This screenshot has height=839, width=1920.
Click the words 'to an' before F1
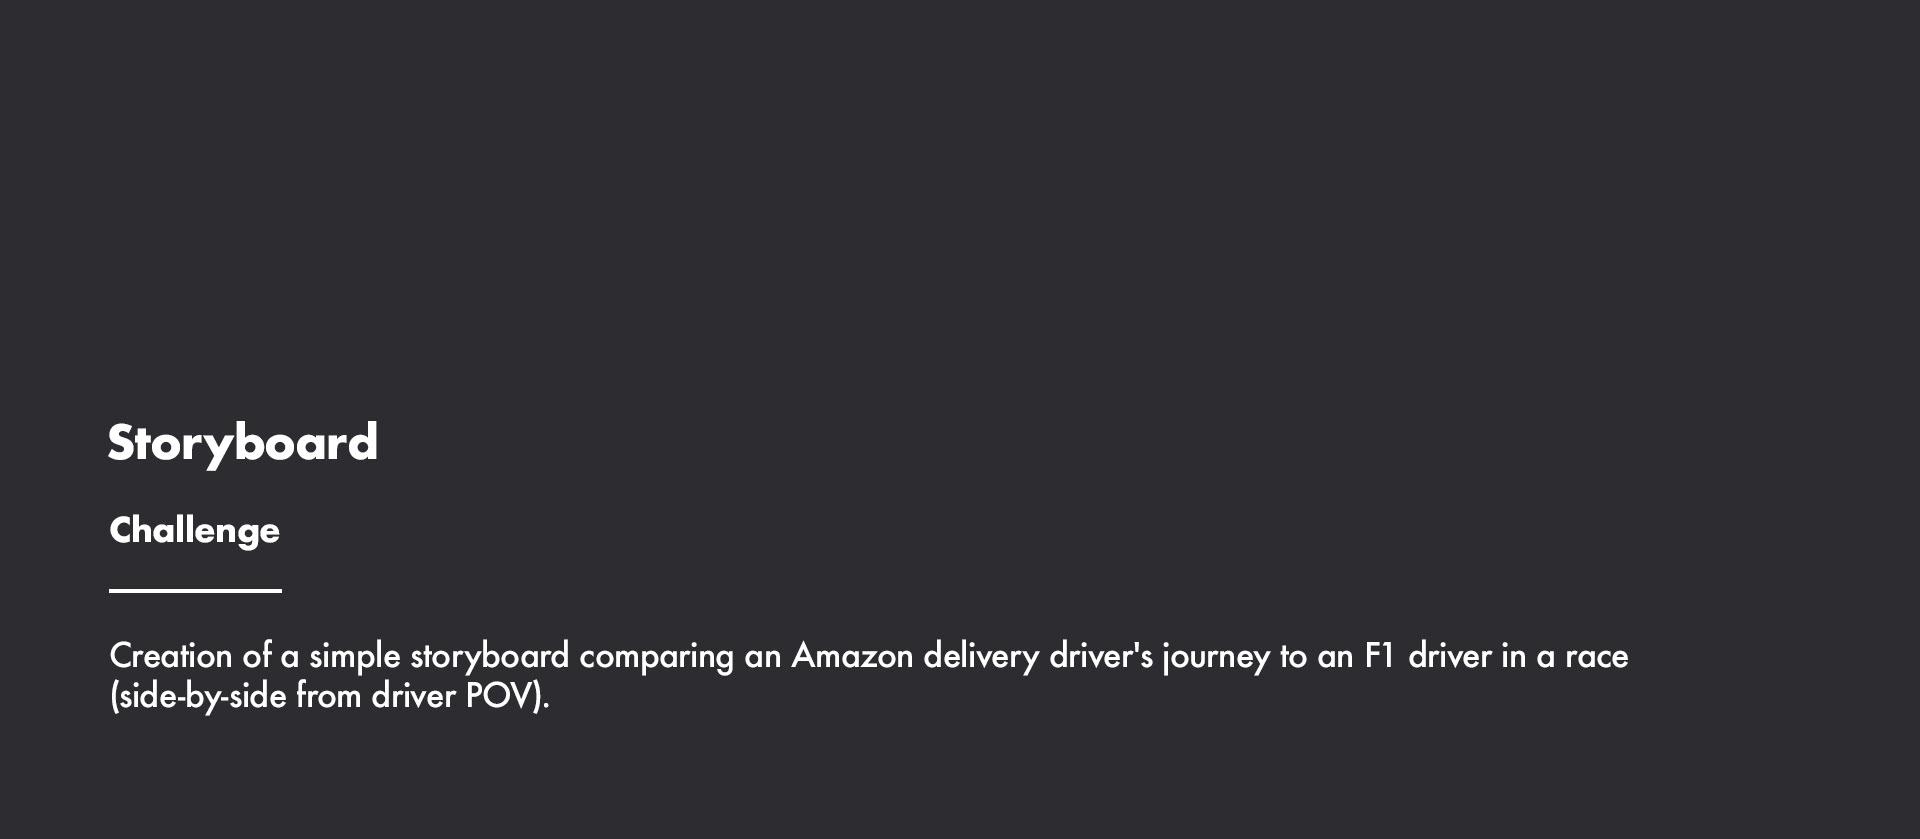pos(1317,658)
